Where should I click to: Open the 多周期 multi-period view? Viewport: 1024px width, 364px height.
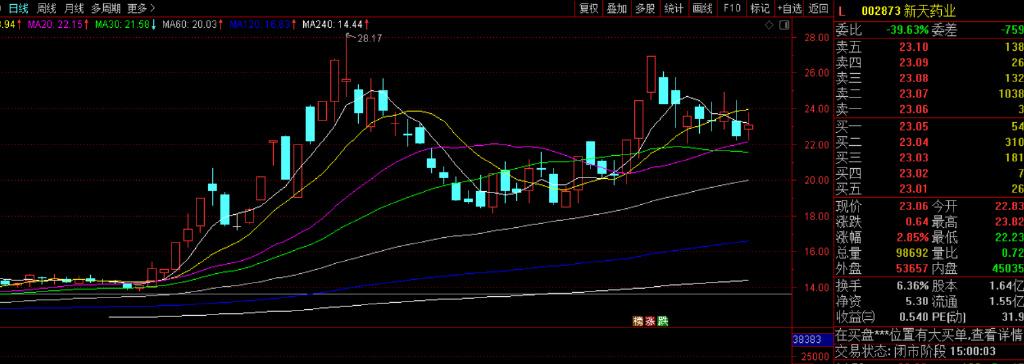106,8
